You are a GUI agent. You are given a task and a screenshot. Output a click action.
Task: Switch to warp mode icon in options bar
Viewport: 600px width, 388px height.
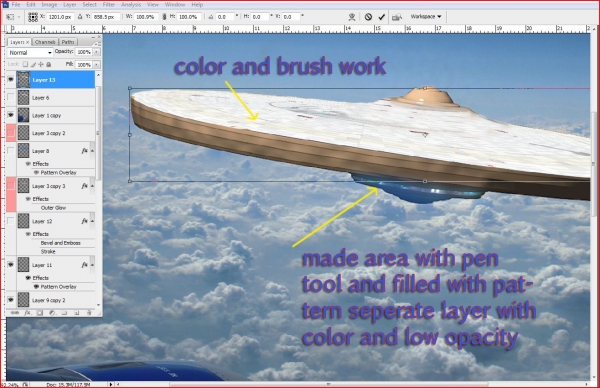click(352, 17)
